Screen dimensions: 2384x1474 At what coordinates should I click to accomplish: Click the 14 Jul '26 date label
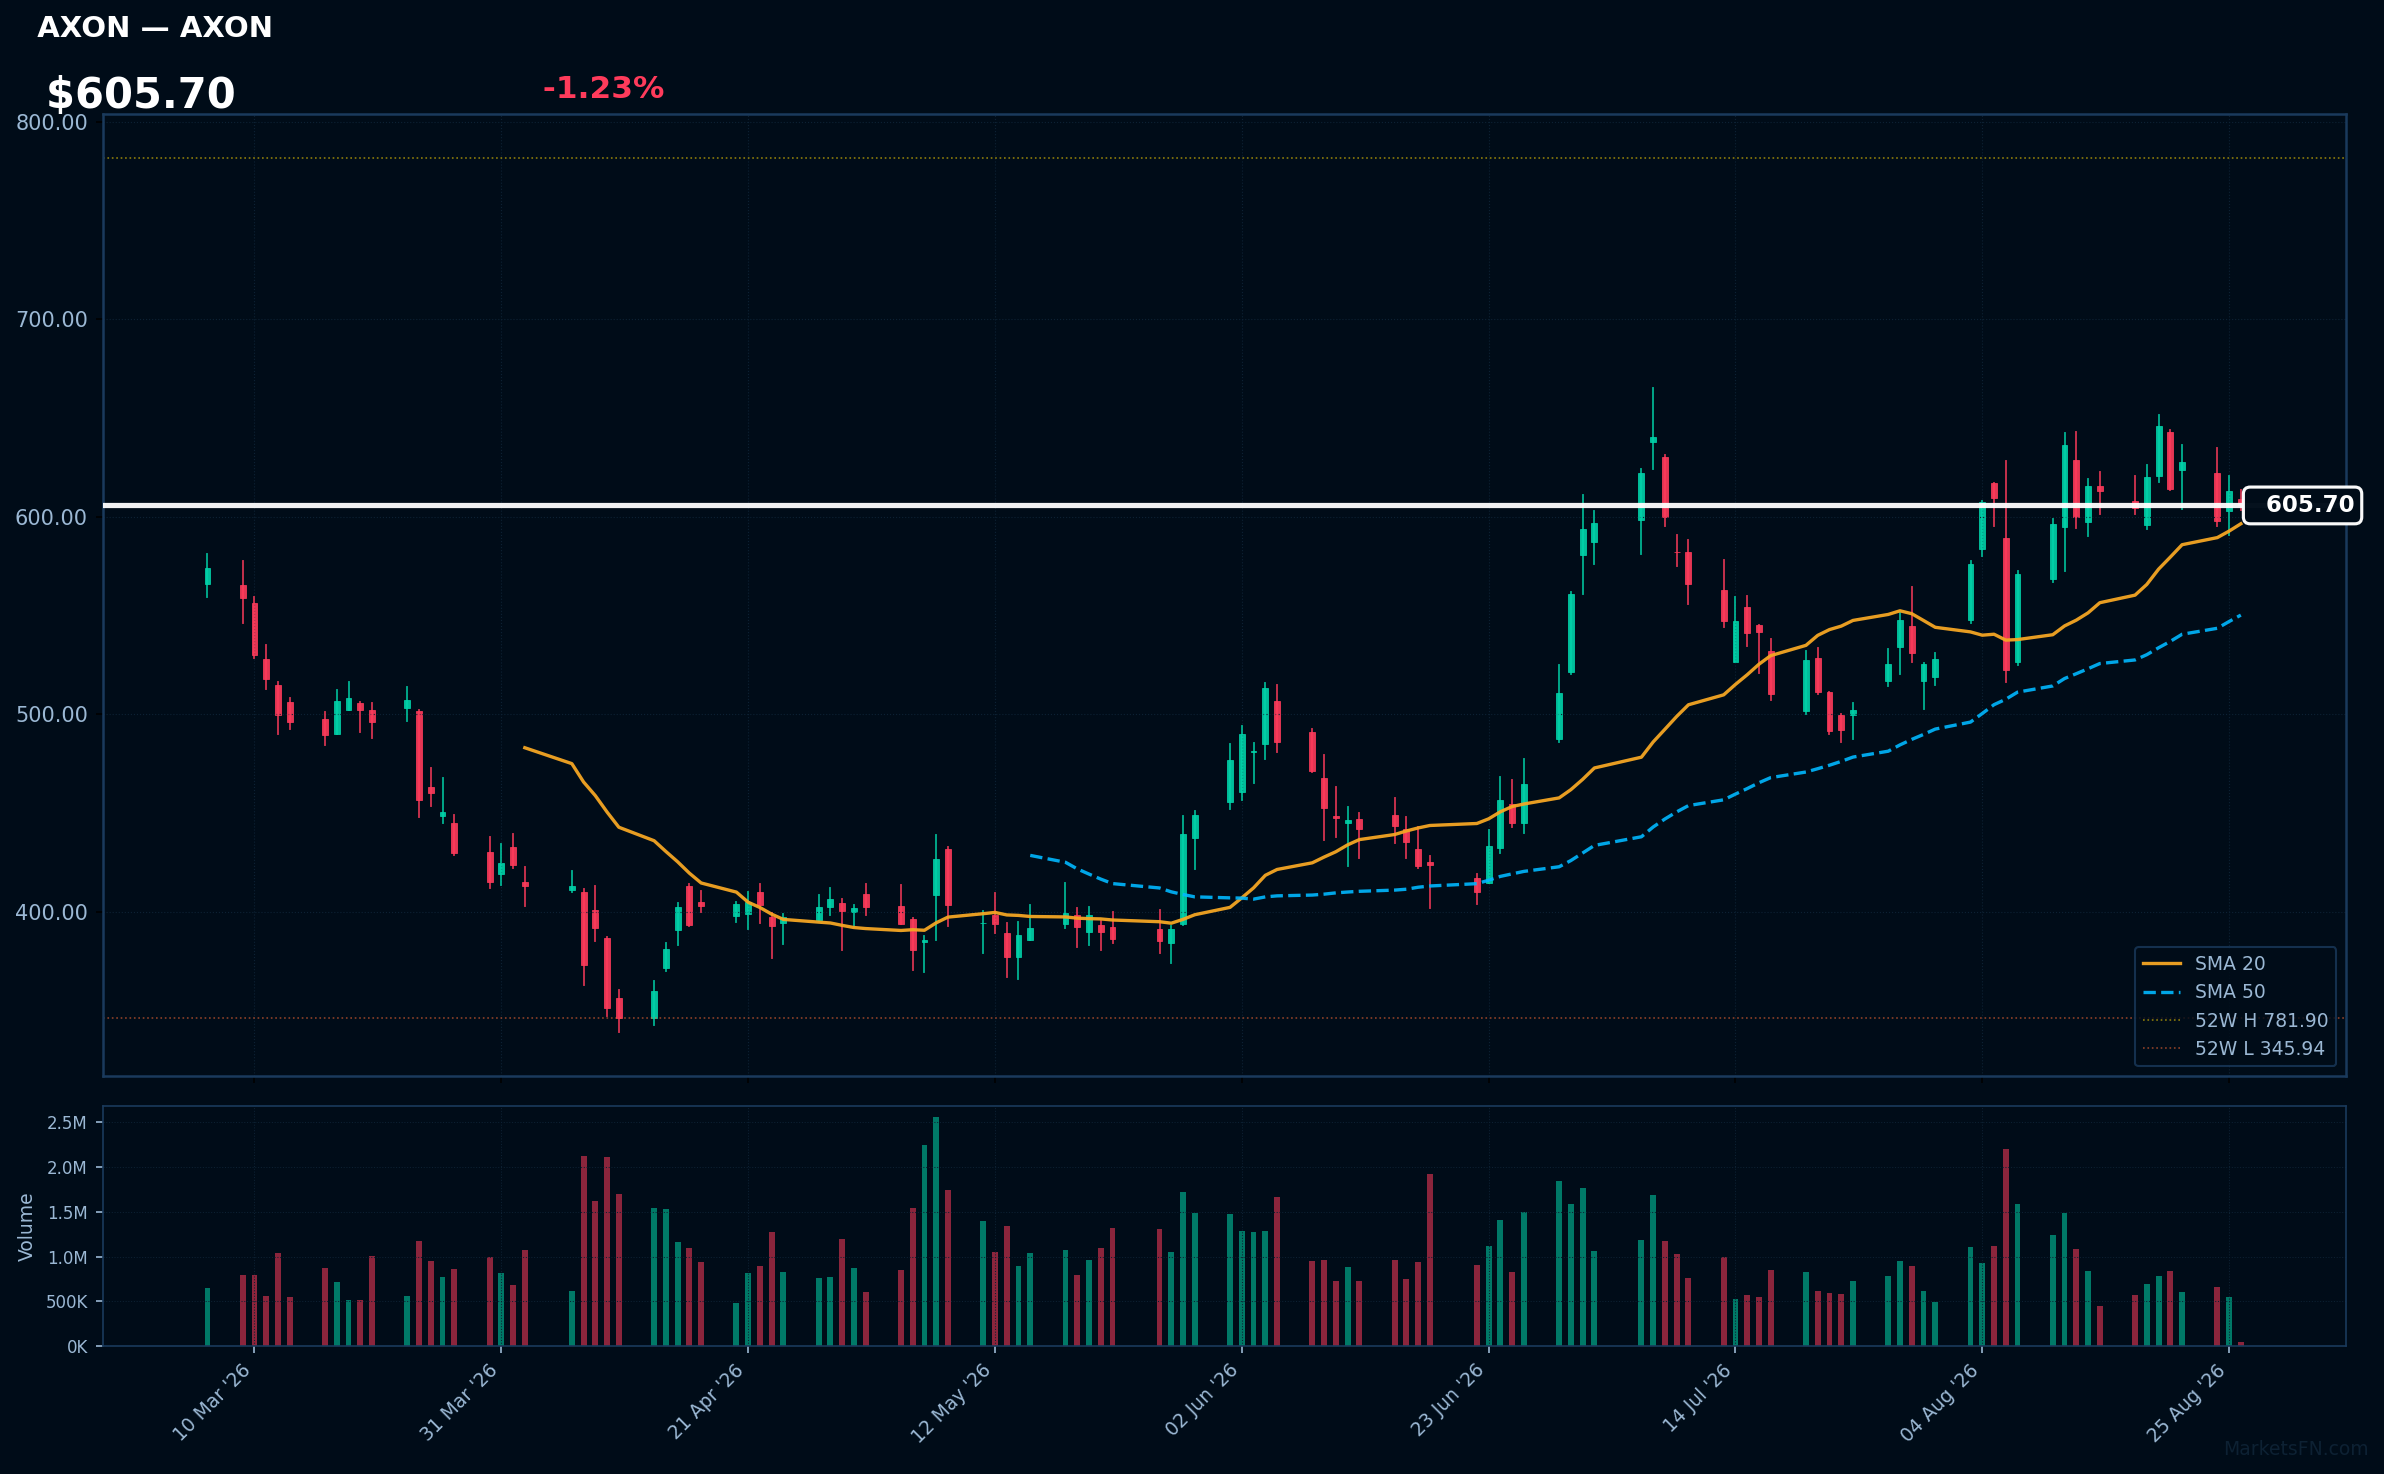1697,1398
